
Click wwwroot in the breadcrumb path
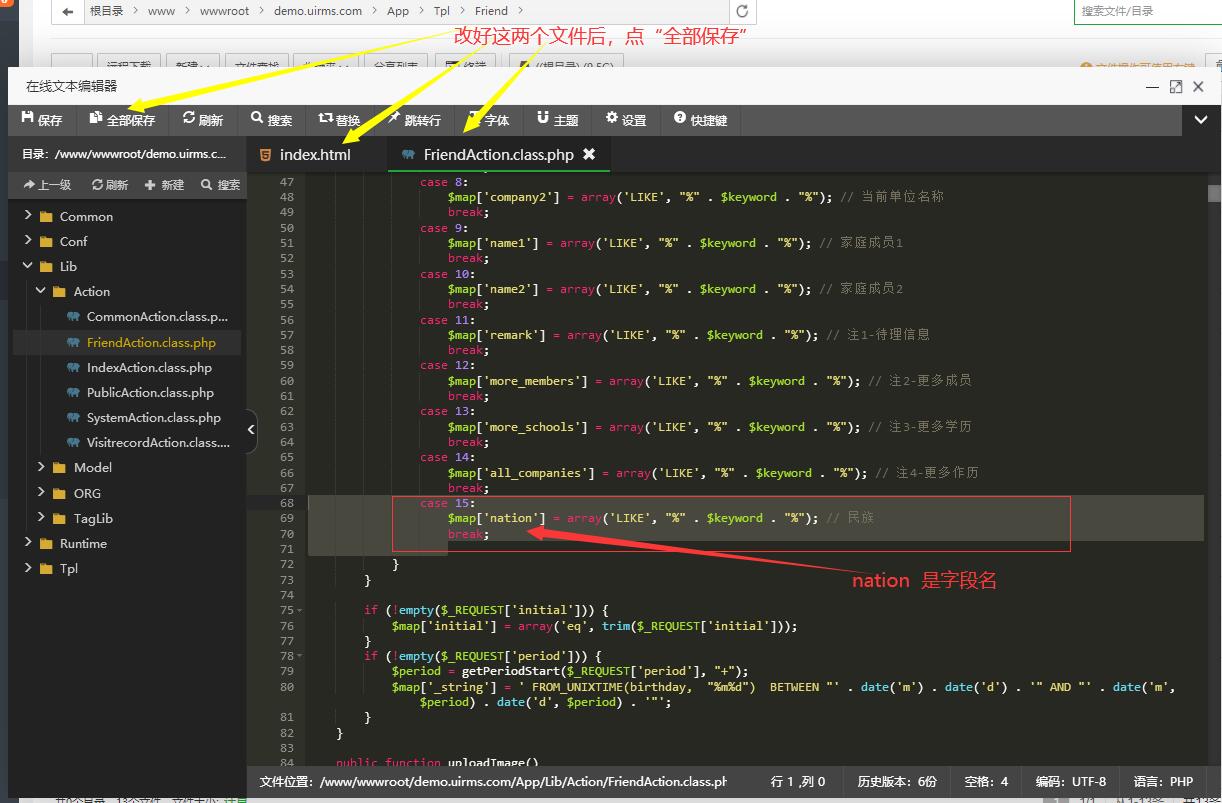click(225, 11)
